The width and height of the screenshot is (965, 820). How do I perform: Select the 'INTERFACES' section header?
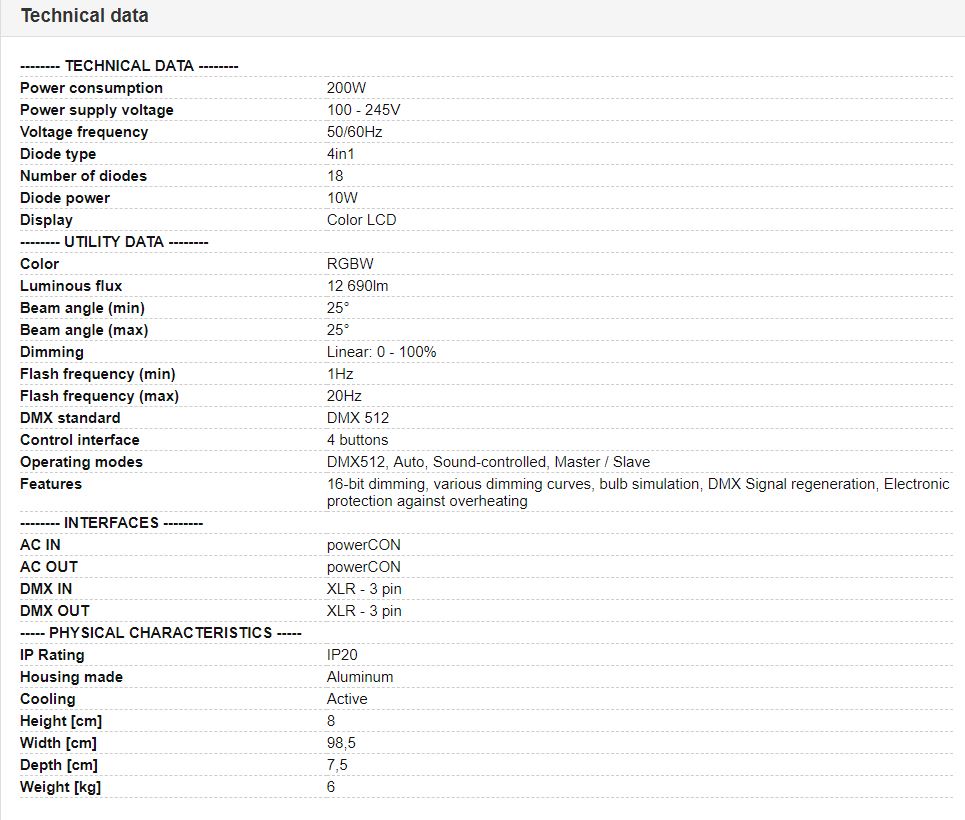[x=111, y=523]
